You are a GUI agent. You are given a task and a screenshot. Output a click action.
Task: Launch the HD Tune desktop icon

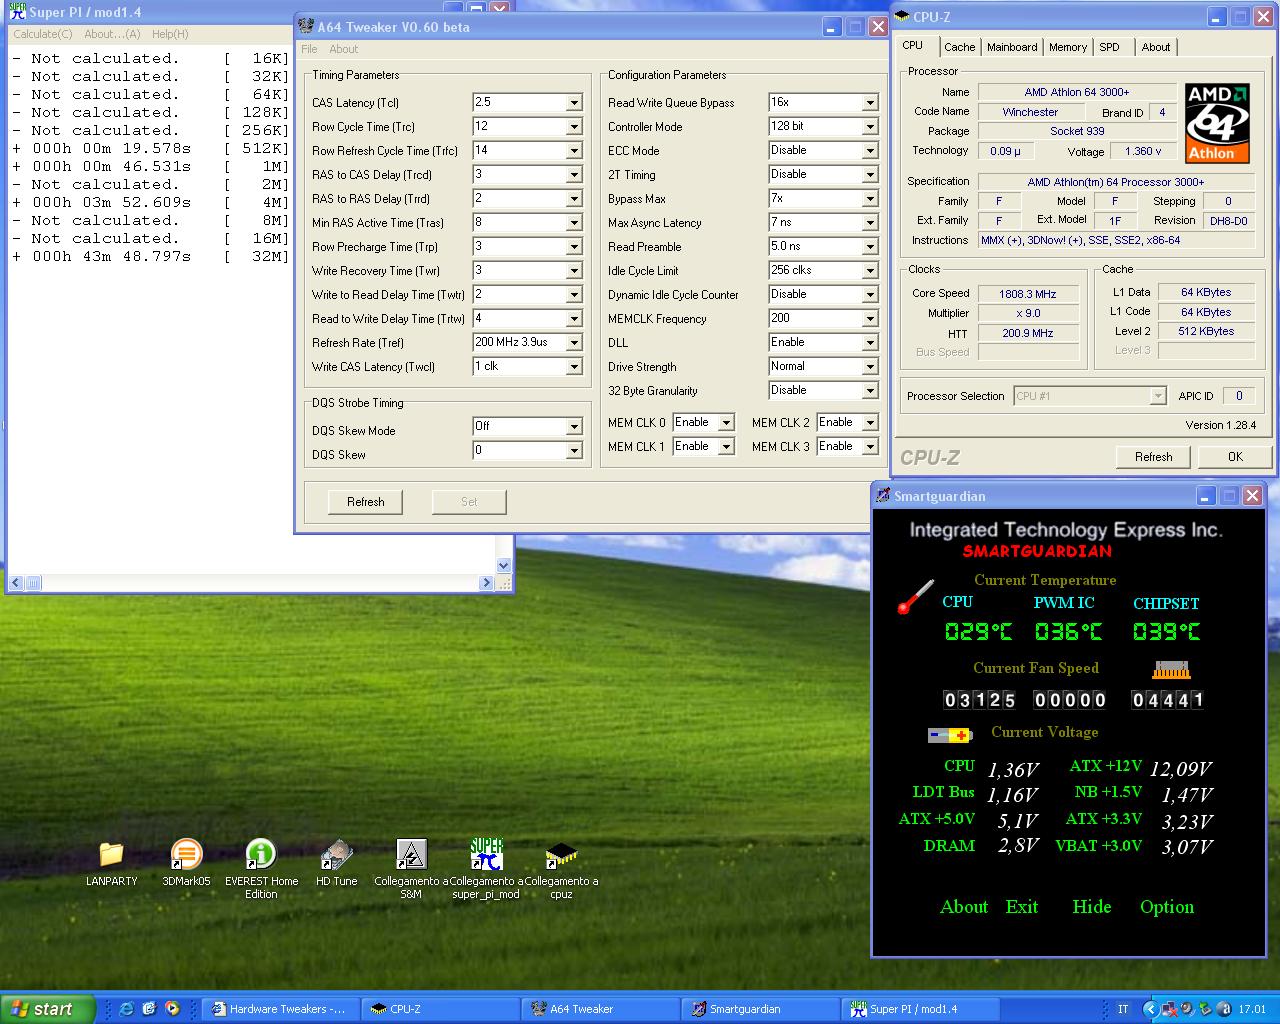(336, 855)
